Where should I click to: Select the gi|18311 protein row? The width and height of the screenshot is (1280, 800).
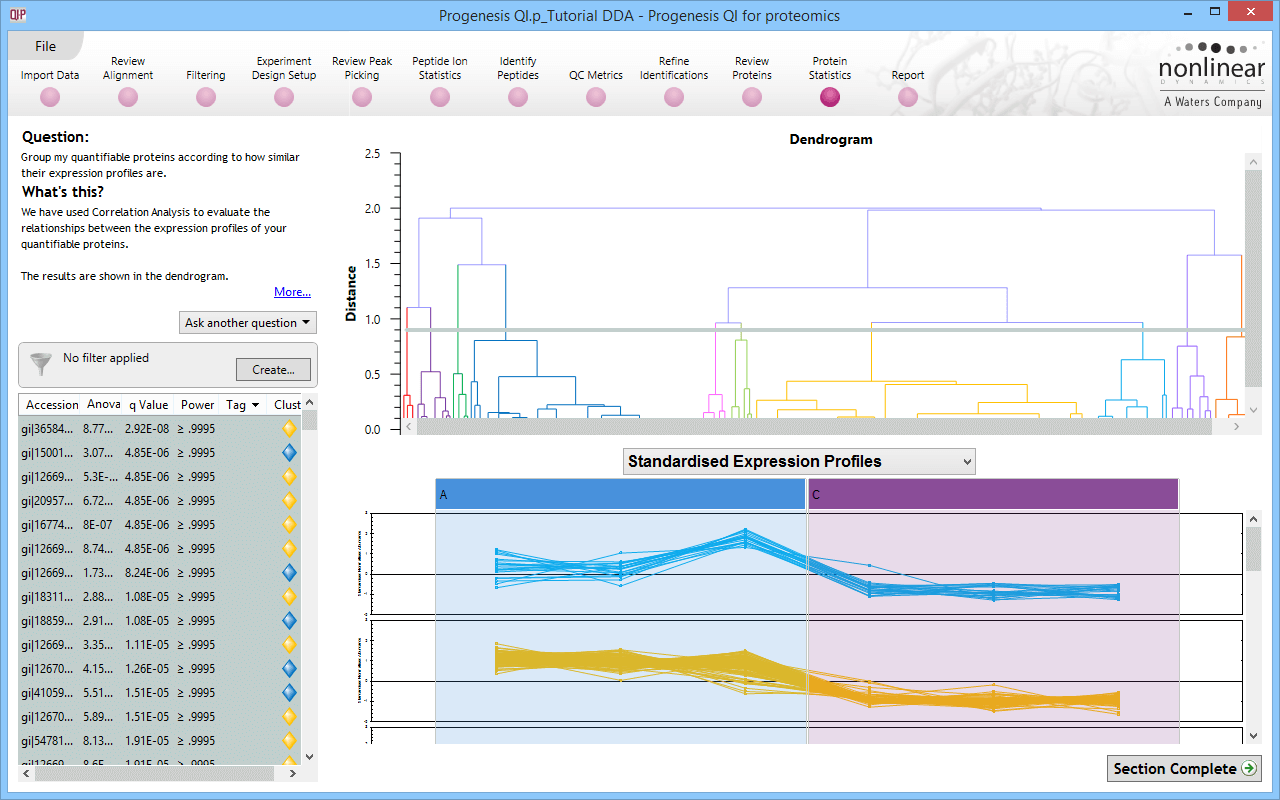tap(160, 597)
